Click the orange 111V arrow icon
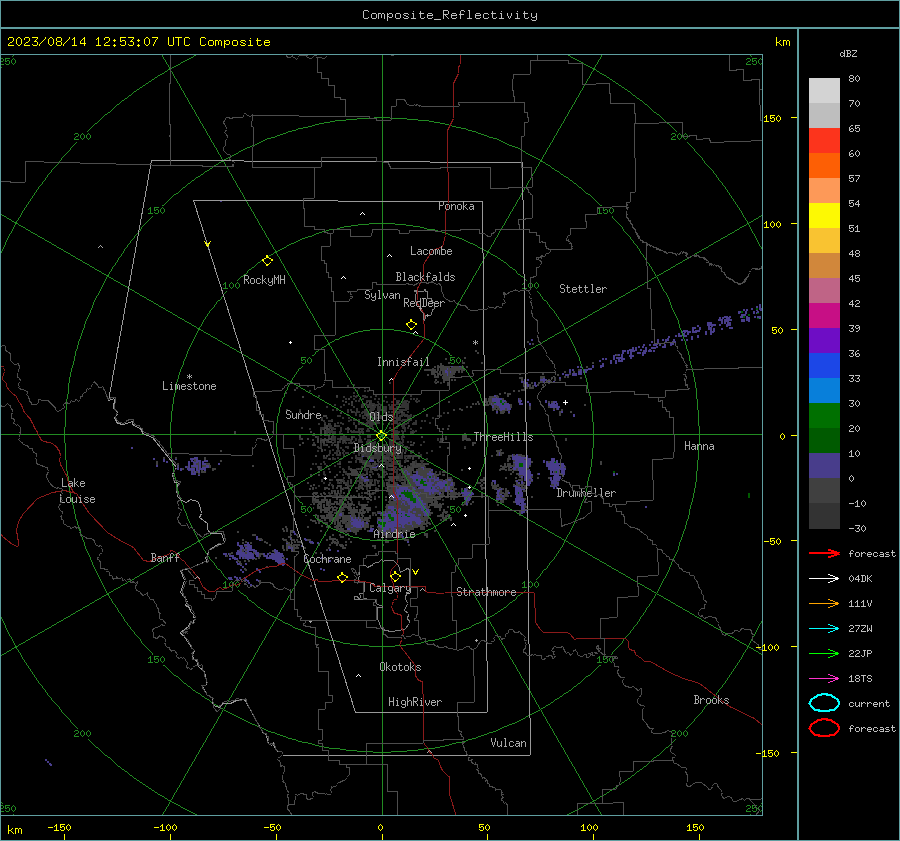This screenshot has width=900, height=841. [x=824, y=603]
